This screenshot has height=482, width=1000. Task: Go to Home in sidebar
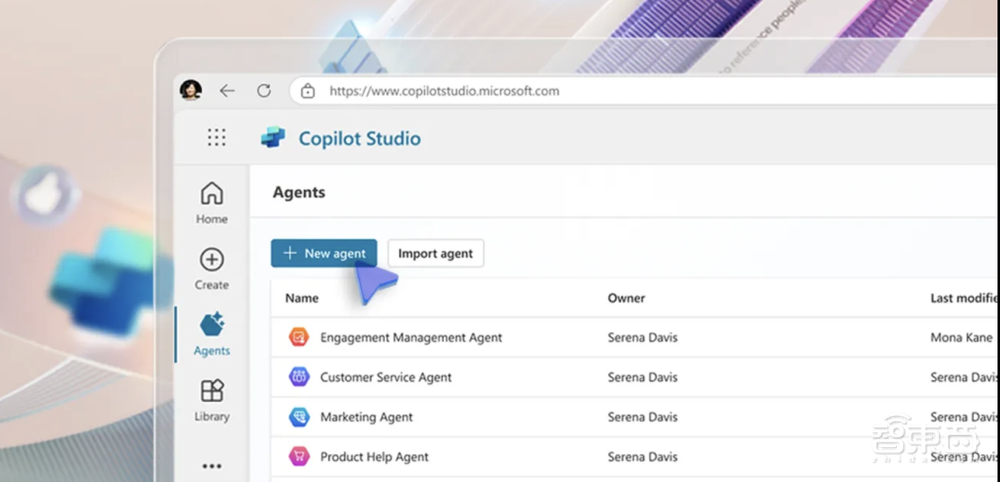(x=212, y=203)
